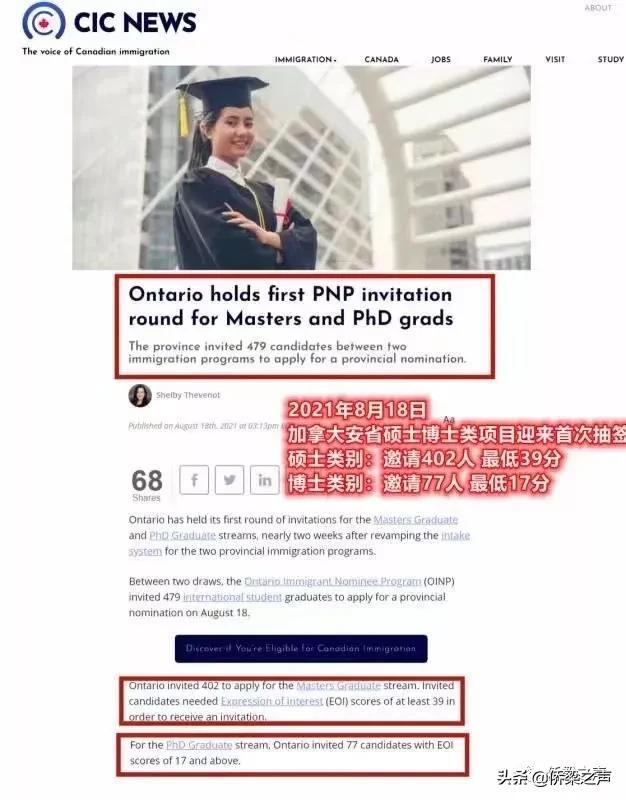Click the Shelby Thevenot author name
Viewport: 626px width, 800px height.
click(188, 395)
